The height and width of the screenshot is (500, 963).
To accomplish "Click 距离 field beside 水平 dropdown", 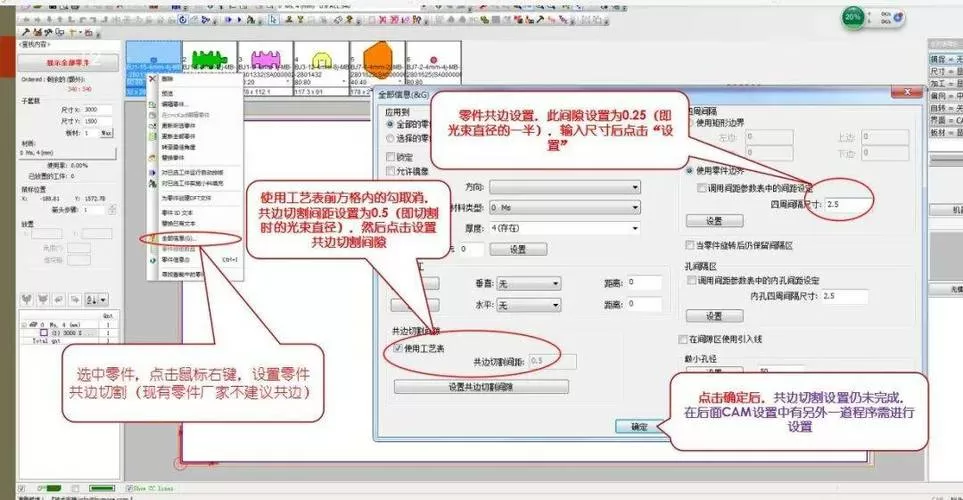I will tap(644, 304).
